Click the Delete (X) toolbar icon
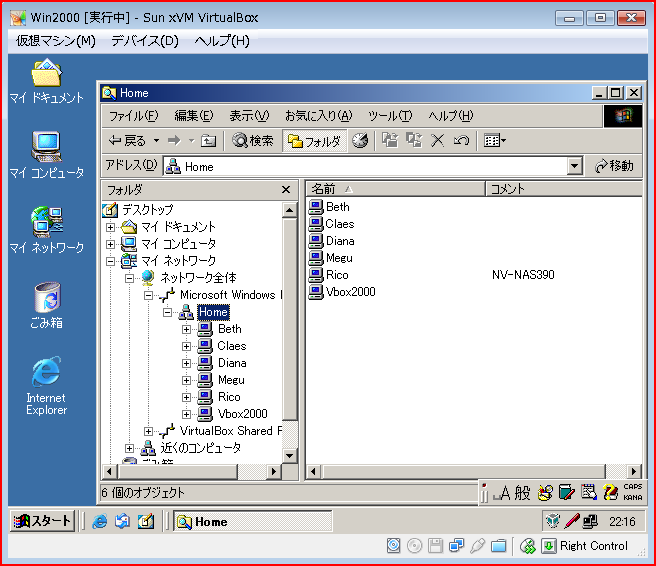The width and height of the screenshot is (656, 566). 438,141
